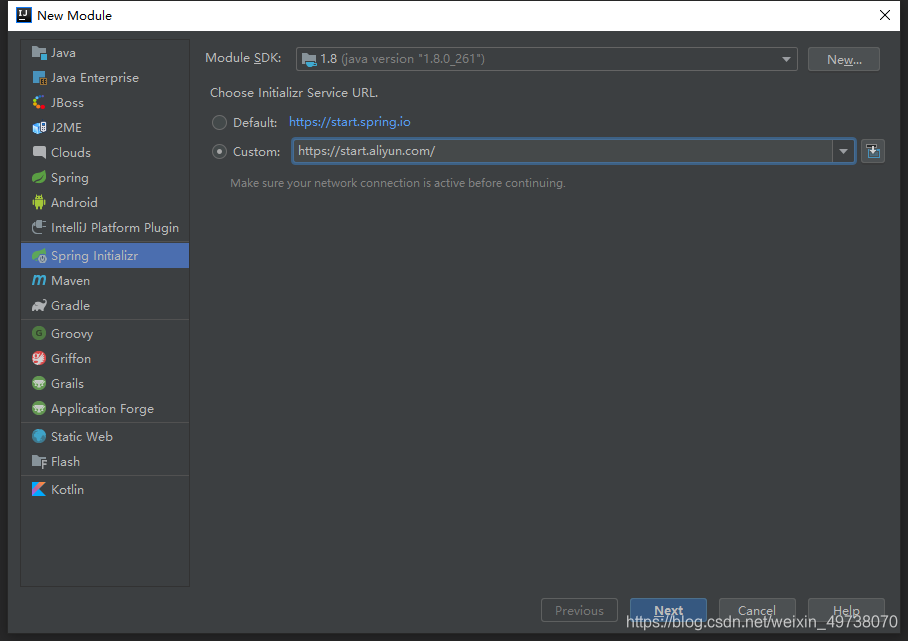Screen dimensions: 908x641
Task: Select the Groovy icon
Action: 39,333
